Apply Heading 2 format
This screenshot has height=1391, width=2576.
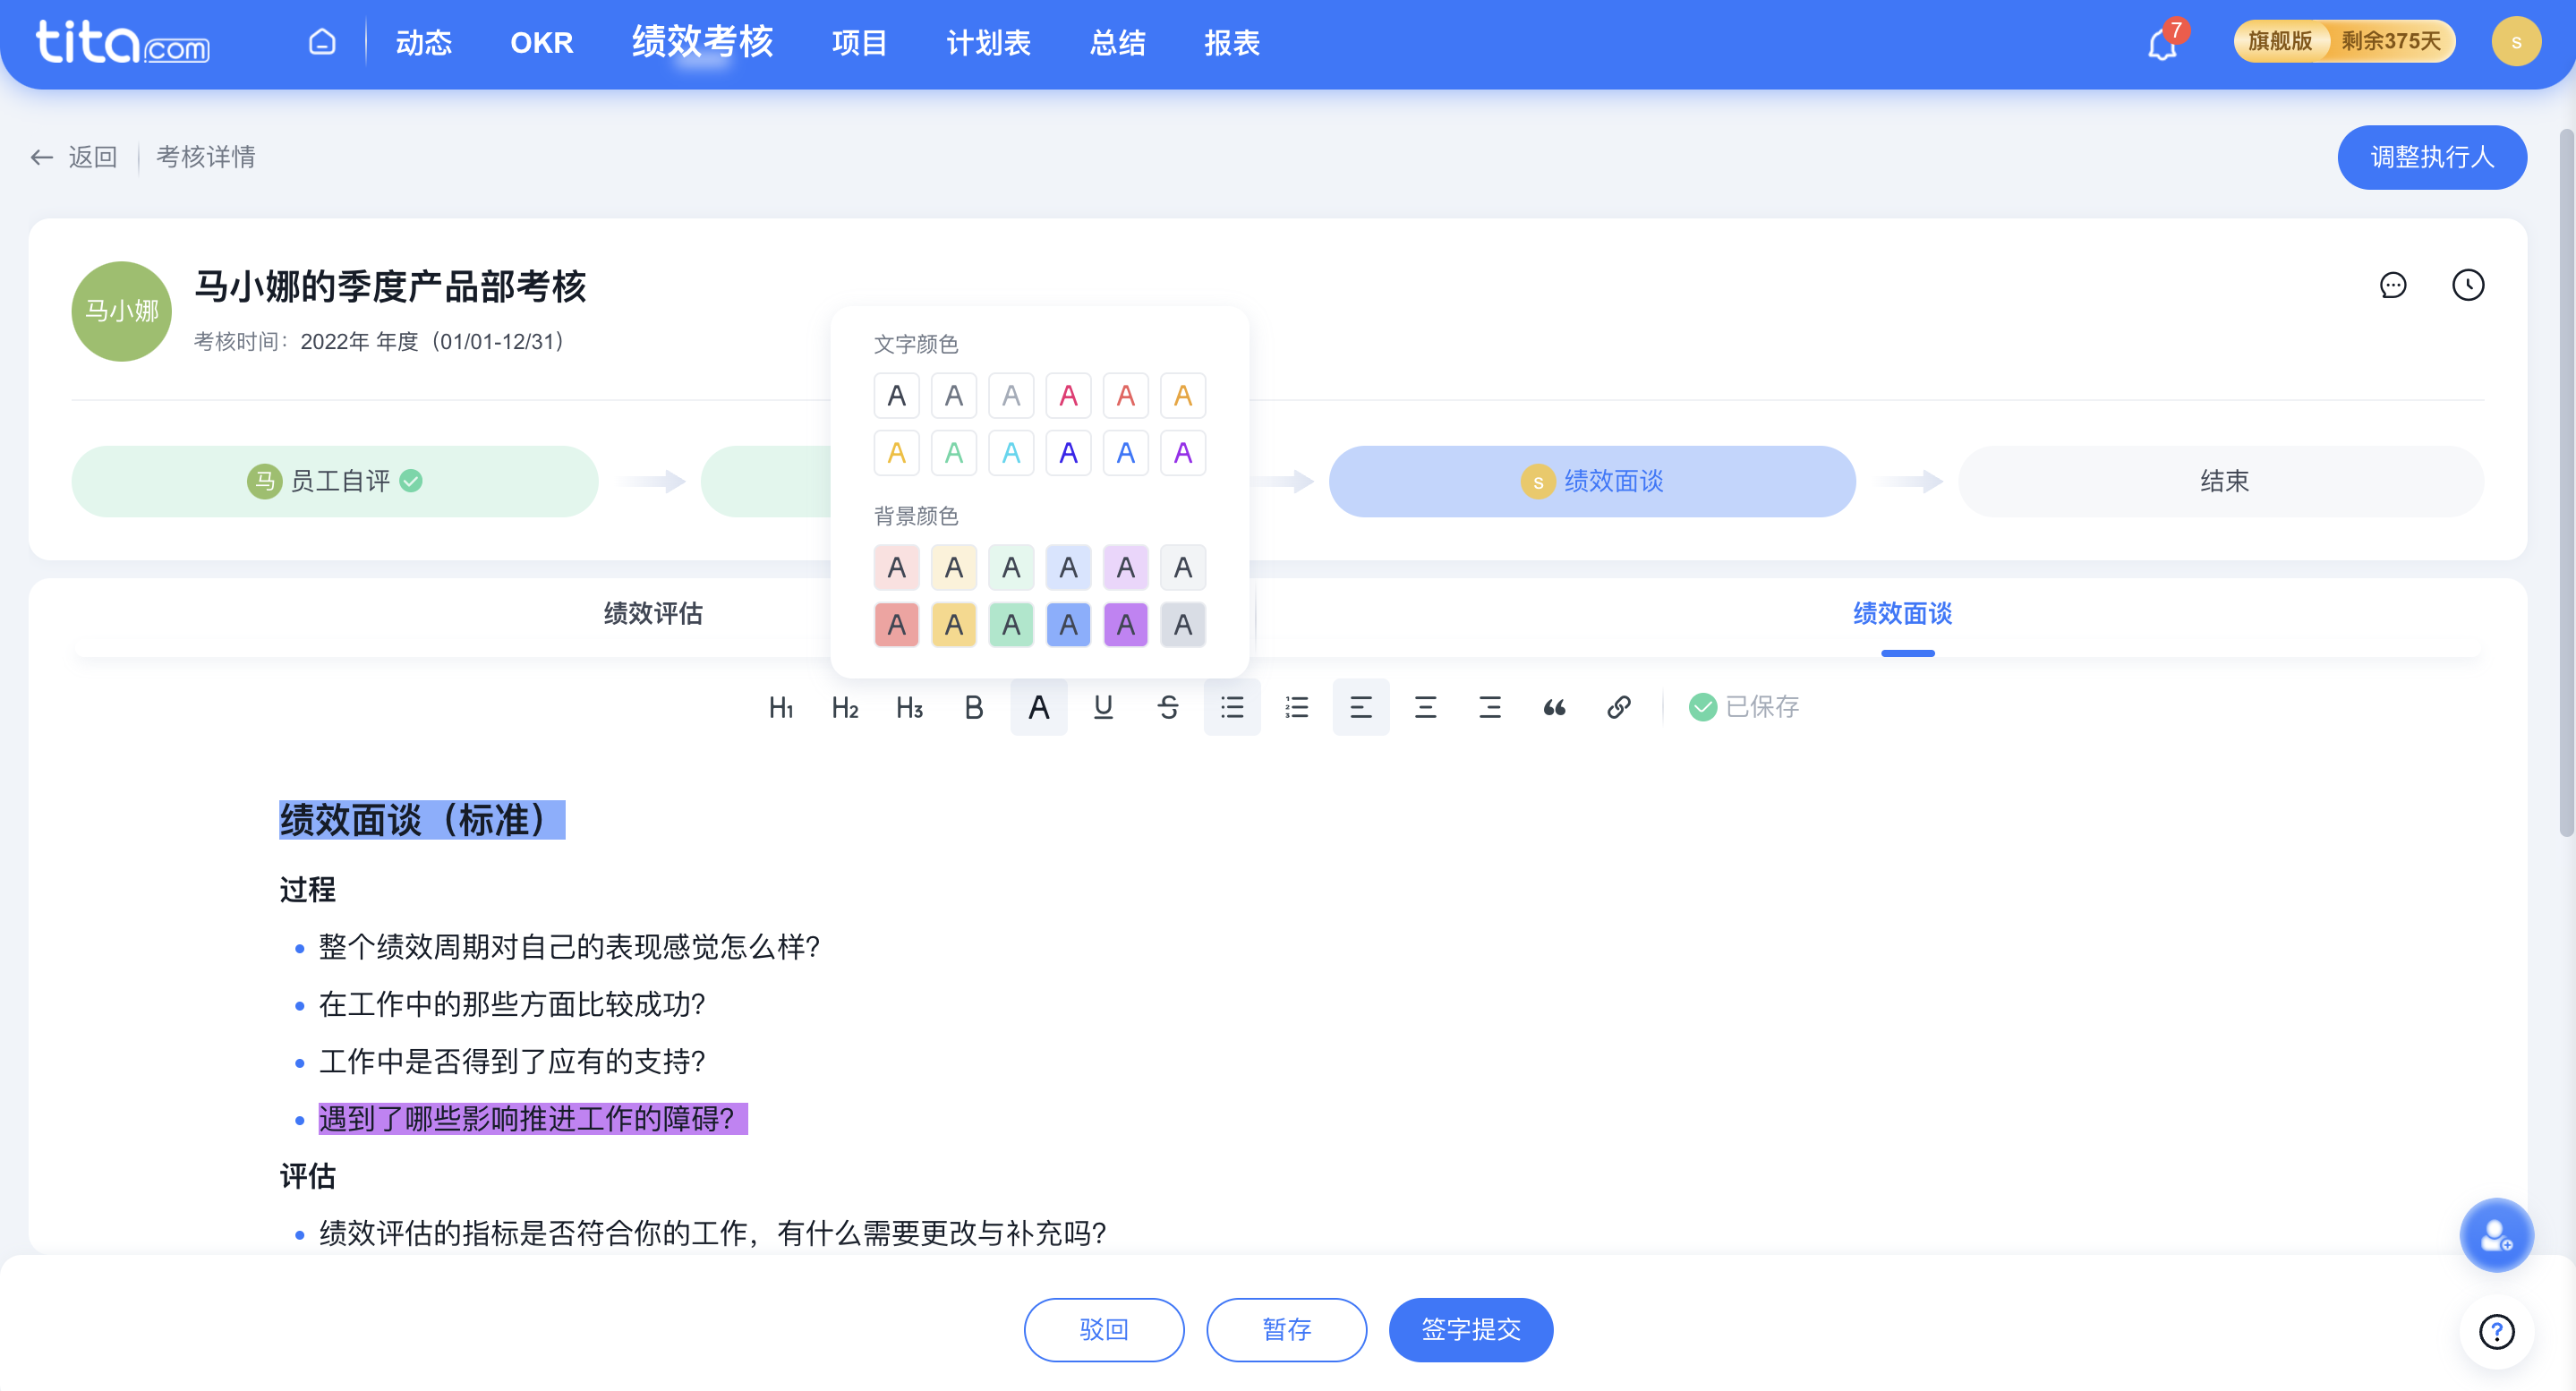[845, 708]
